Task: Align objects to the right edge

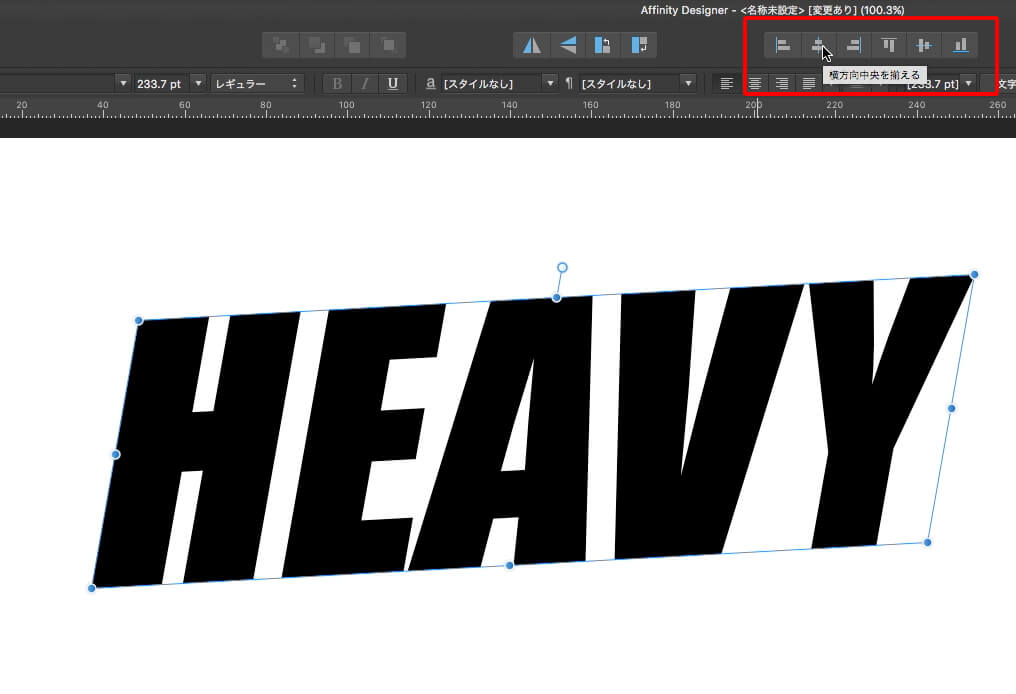Action: (x=854, y=45)
